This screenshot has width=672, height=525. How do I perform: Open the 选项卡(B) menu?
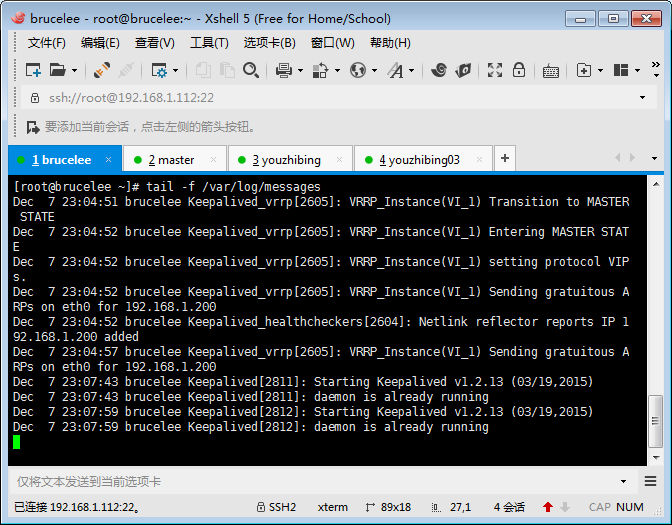pyautogui.click(x=270, y=42)
